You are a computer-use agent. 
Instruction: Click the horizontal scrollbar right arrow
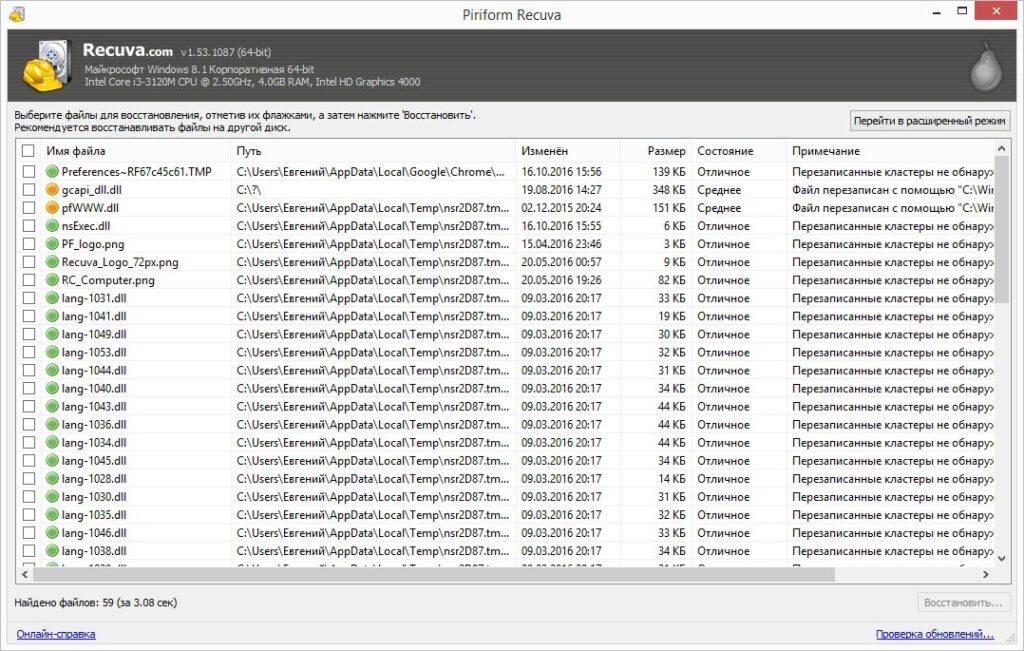tap(985, 574)
